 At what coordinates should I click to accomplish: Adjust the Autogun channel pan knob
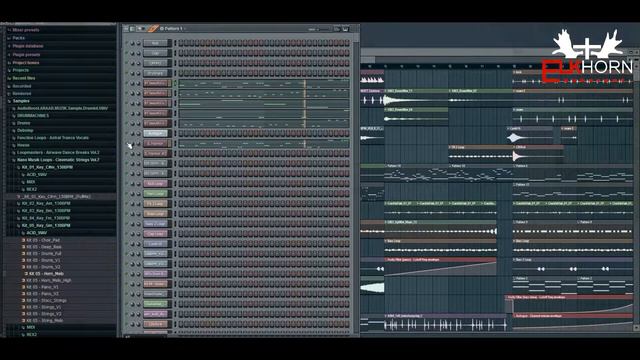coord(133,133)
